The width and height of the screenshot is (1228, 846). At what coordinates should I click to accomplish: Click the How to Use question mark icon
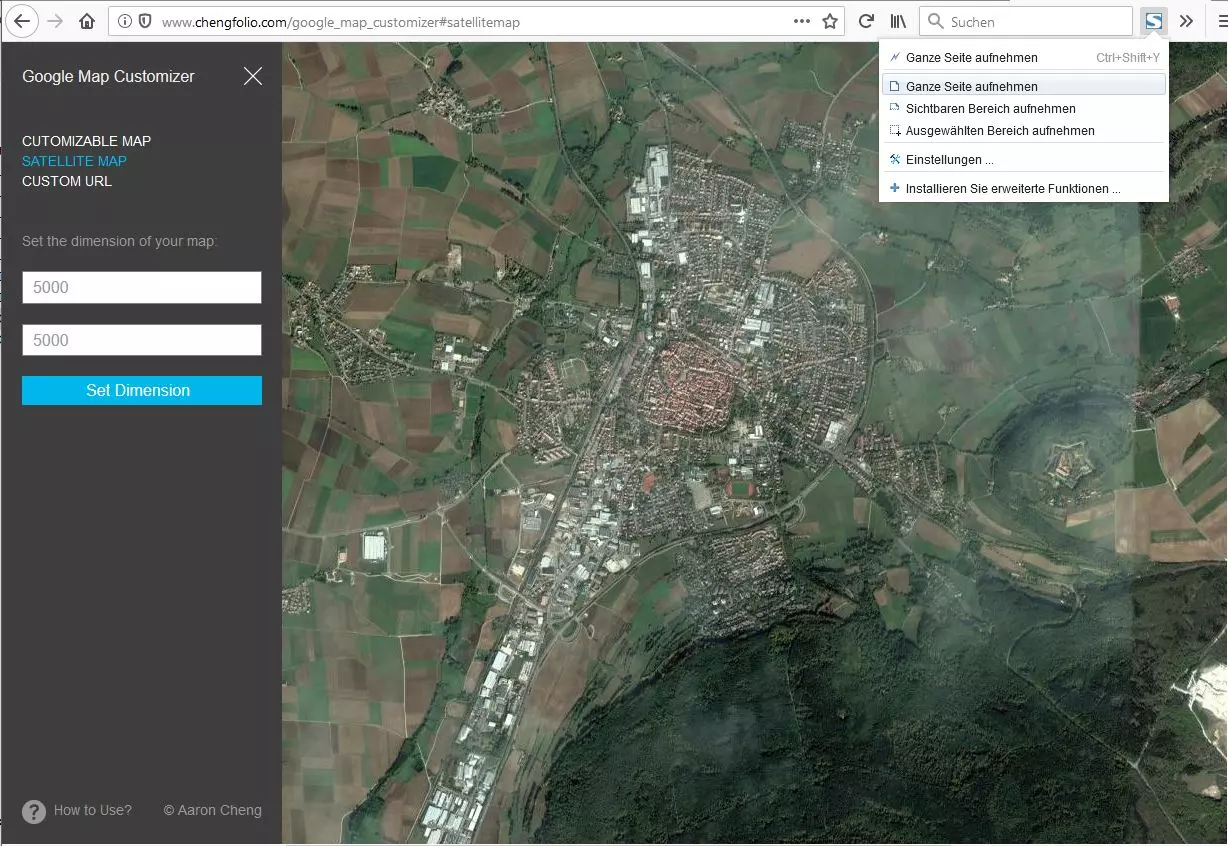(x=34, y=811)
